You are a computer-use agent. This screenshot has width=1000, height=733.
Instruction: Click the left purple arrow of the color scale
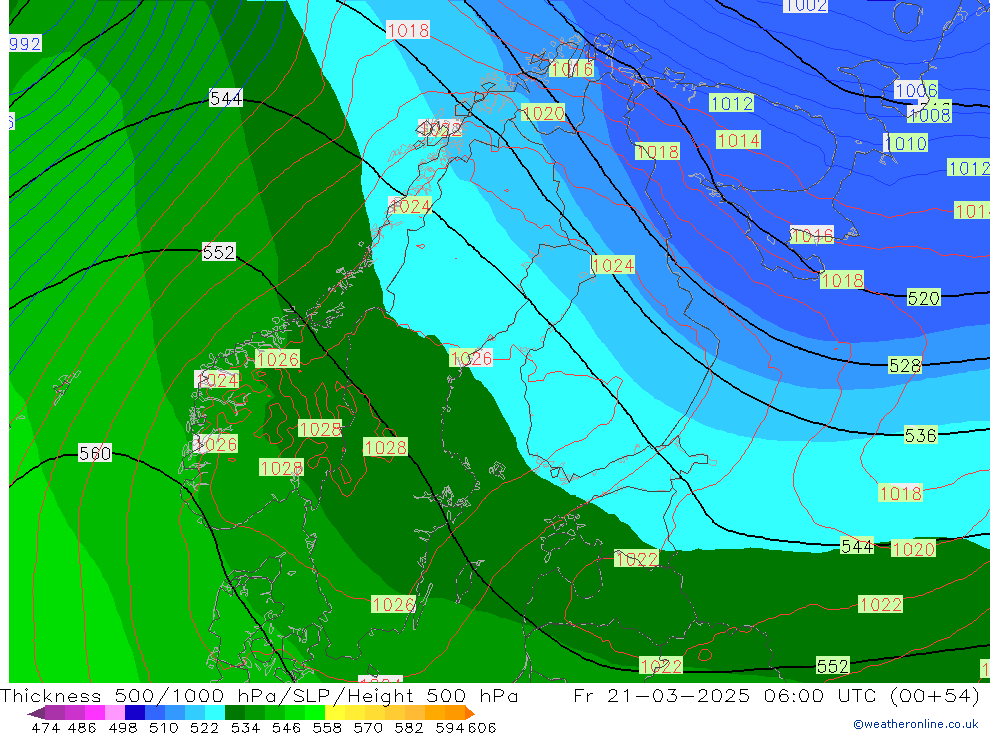coord(35,713)
